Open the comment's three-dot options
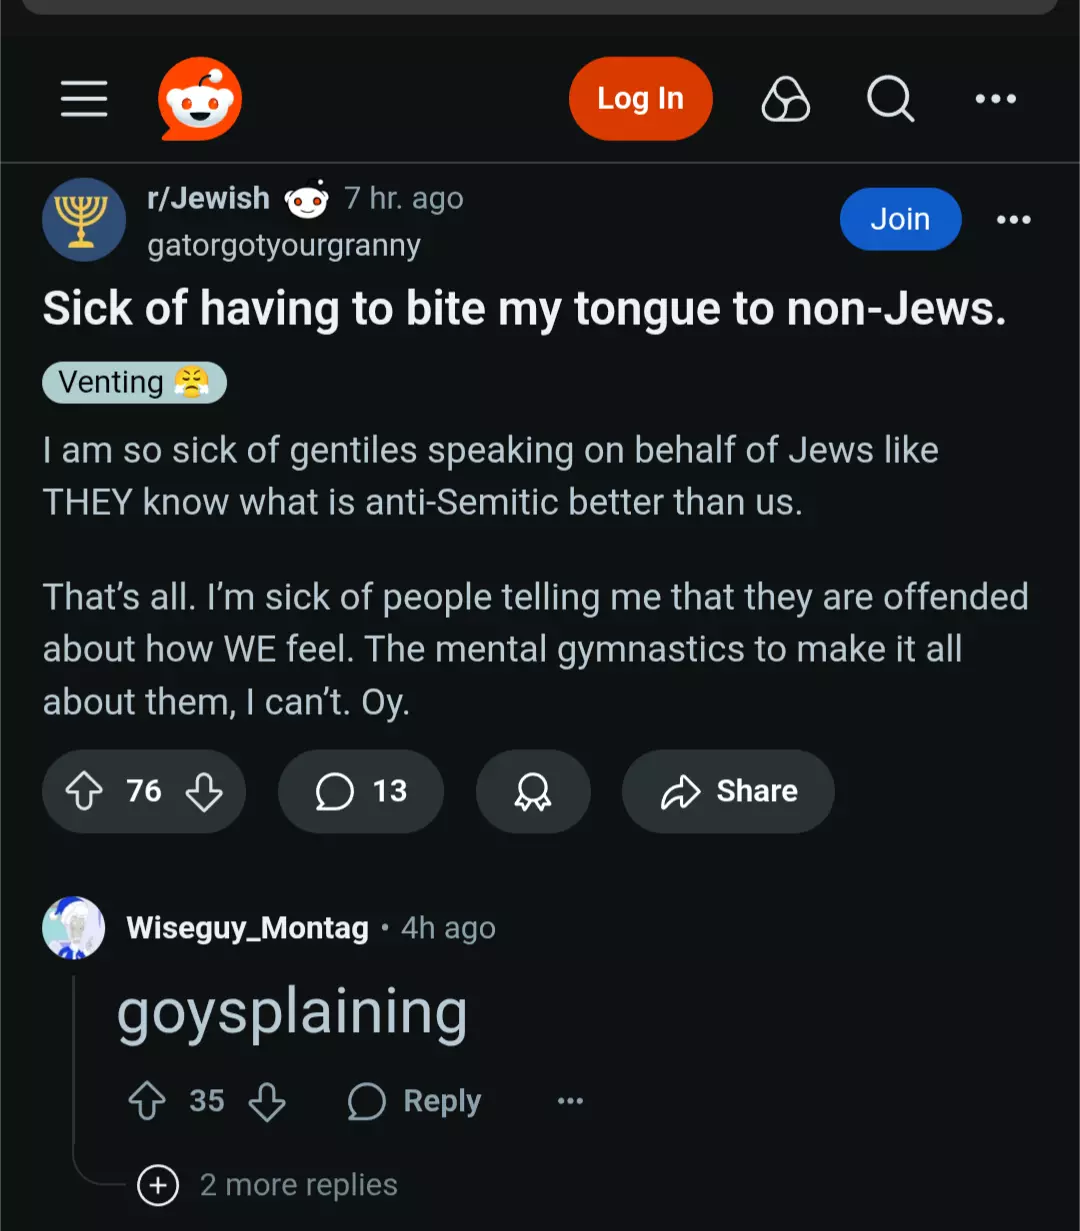 pos(570,1102)
